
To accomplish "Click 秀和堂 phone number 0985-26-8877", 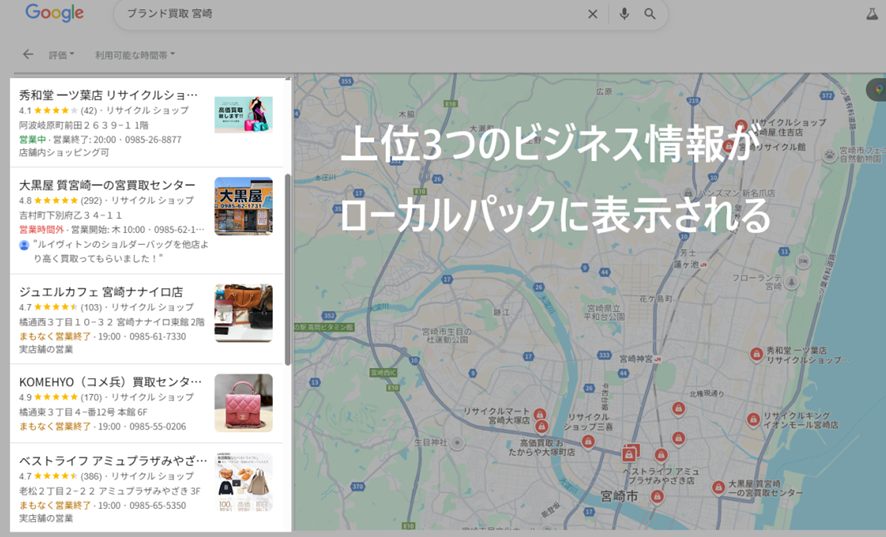I will (153, 139).
